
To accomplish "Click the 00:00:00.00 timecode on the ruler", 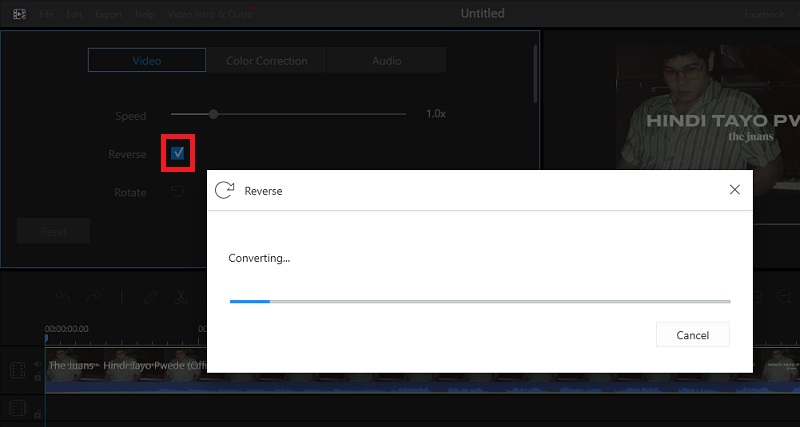I will click(x=66, y=329).
